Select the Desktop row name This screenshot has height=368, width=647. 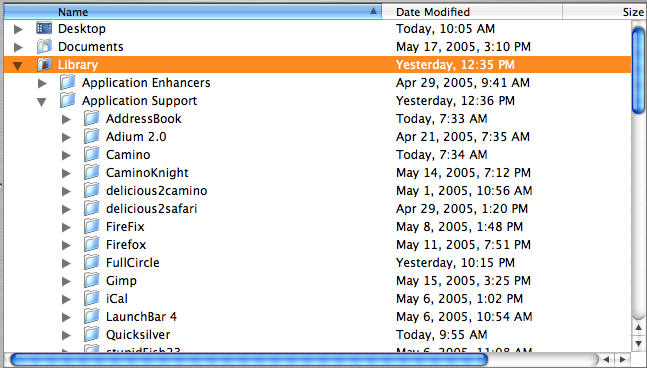tap(82, 29)
